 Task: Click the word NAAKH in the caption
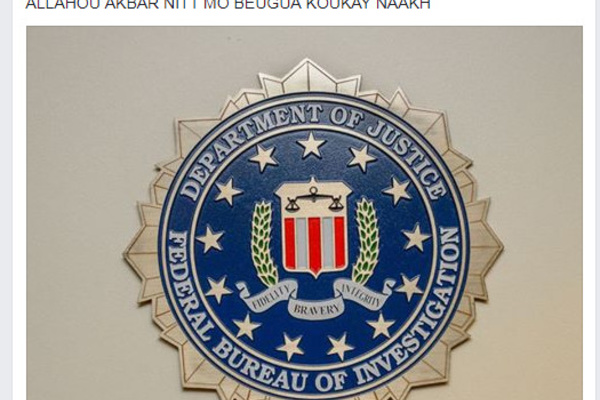click(x=404, y=5)
